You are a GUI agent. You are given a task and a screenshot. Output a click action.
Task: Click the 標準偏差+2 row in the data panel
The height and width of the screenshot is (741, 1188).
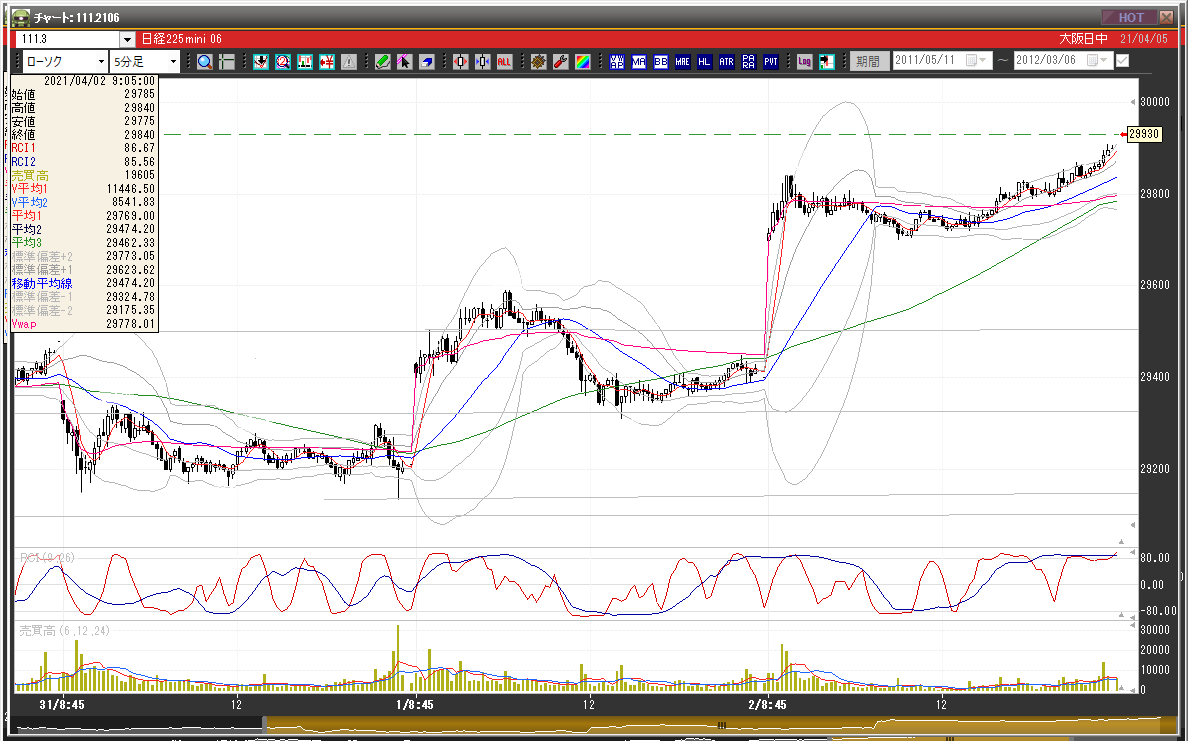83,256
